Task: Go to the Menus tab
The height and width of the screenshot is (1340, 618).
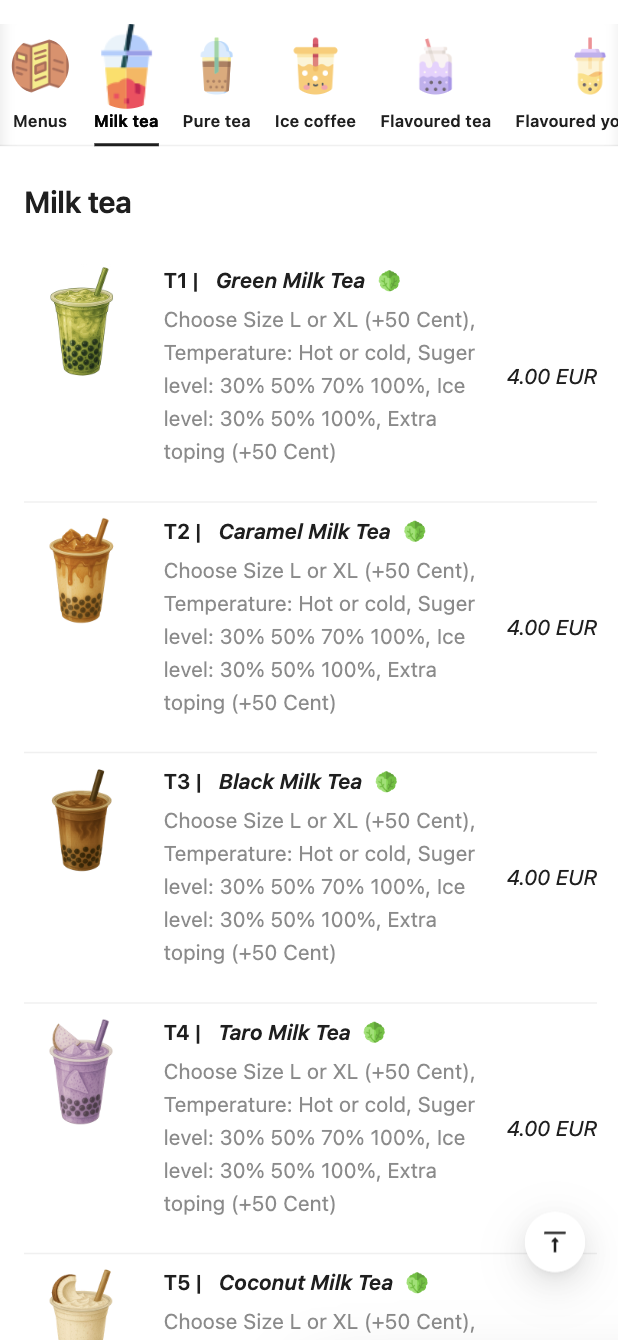Action: (40, 121)
